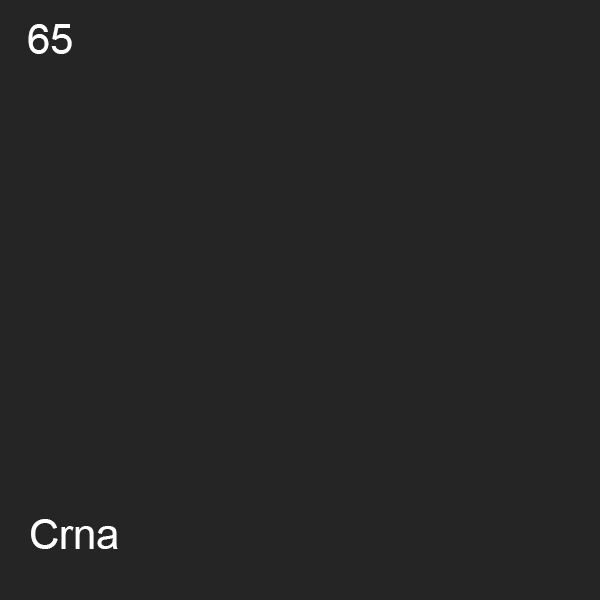Viewport: 600px width, 600px height.
Task: Click the center of the black swatch
Action: [x=300, y=300]
